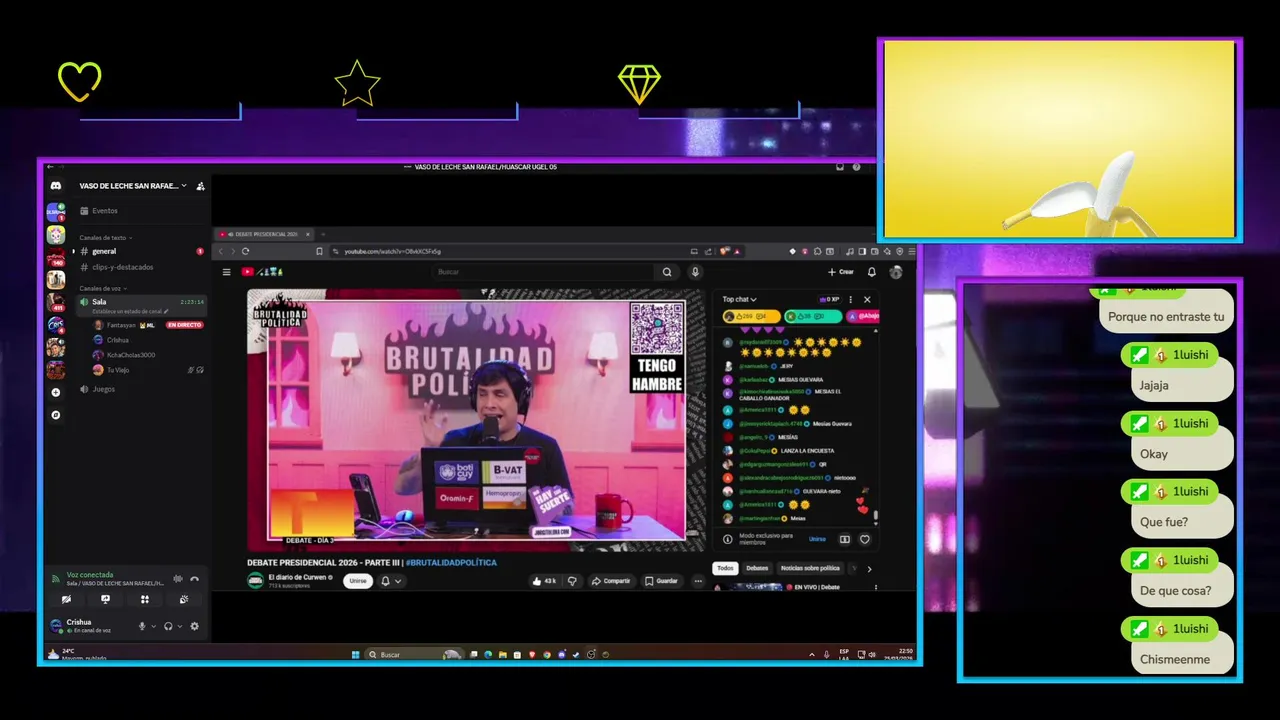The height and width of the screenshot is (720, 1280).
Task: Open the Windows Start button
Action: (355, 655)
